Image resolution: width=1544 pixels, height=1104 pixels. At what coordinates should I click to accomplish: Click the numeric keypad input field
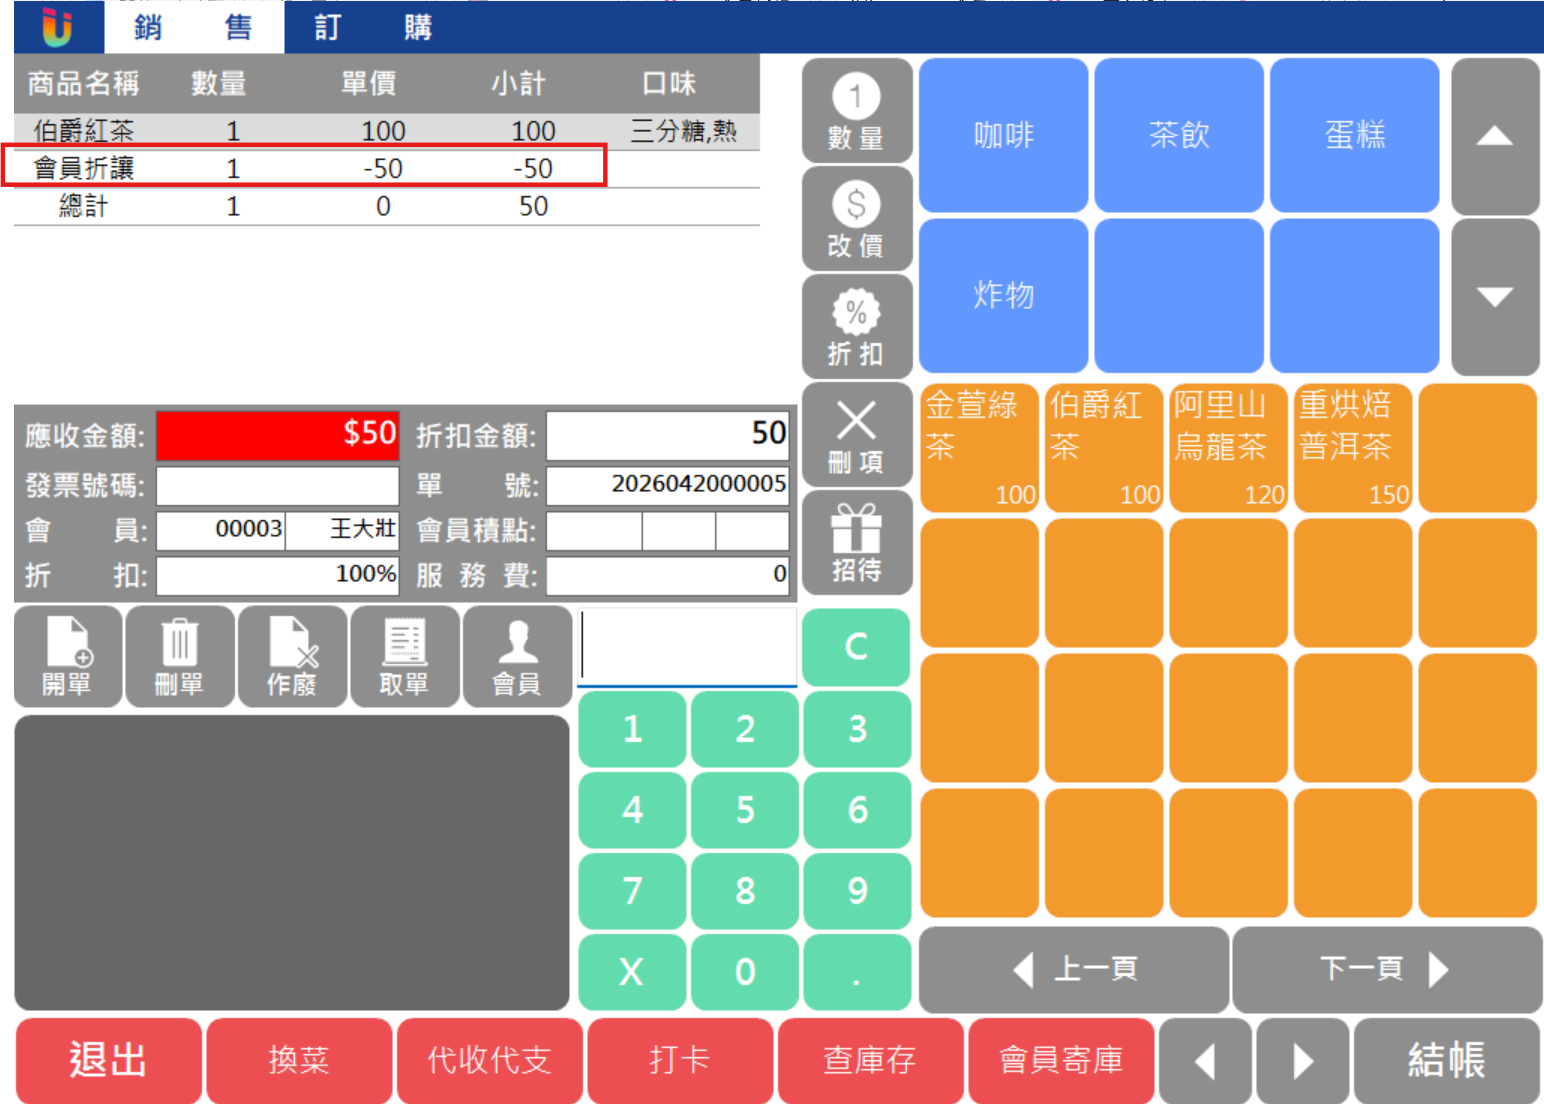pos(688,647)
